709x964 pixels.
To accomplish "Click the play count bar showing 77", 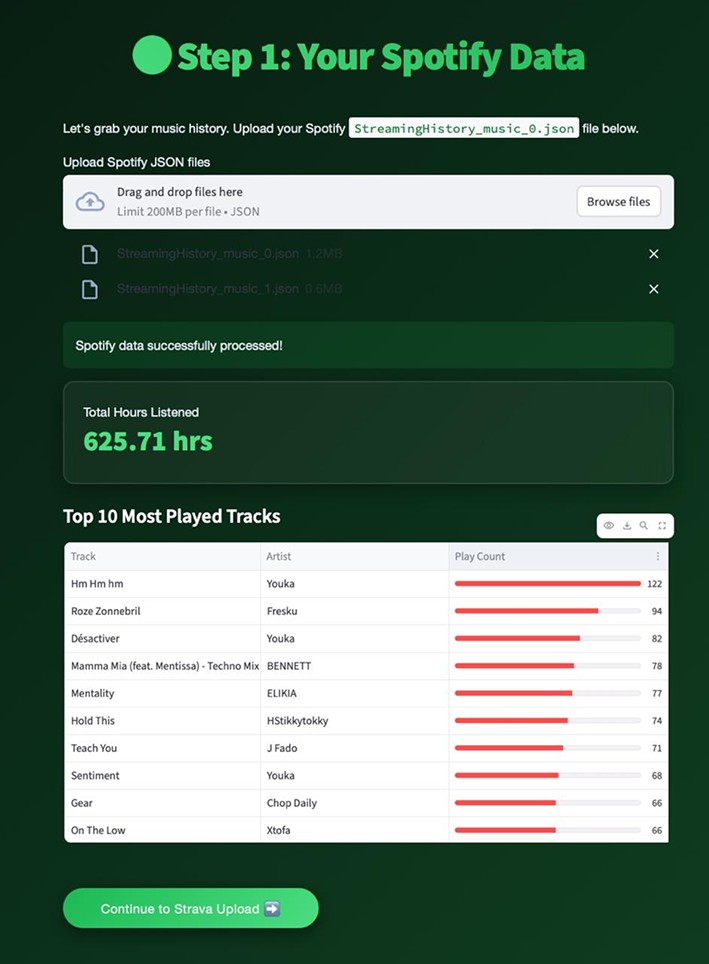I will pyautogui.click(x=547, y=693).
